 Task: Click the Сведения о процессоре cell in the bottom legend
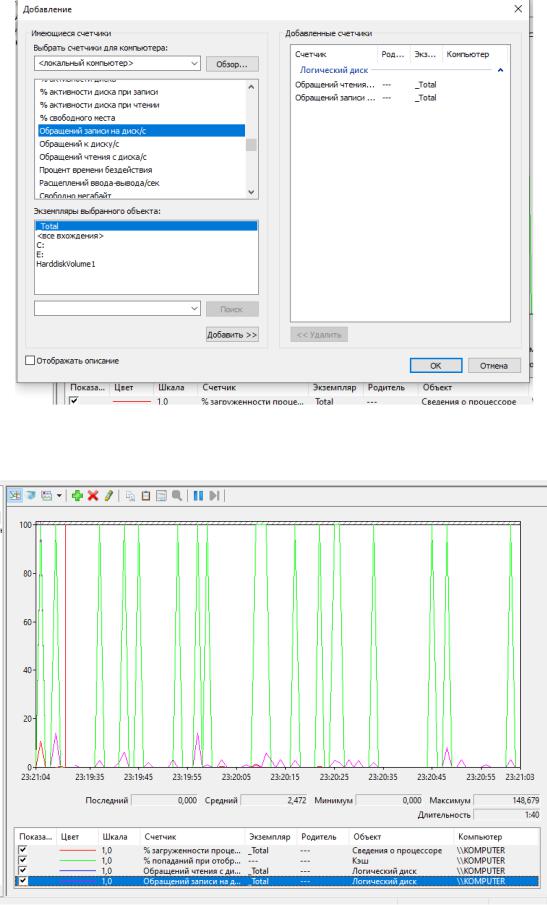click(397, 850)
